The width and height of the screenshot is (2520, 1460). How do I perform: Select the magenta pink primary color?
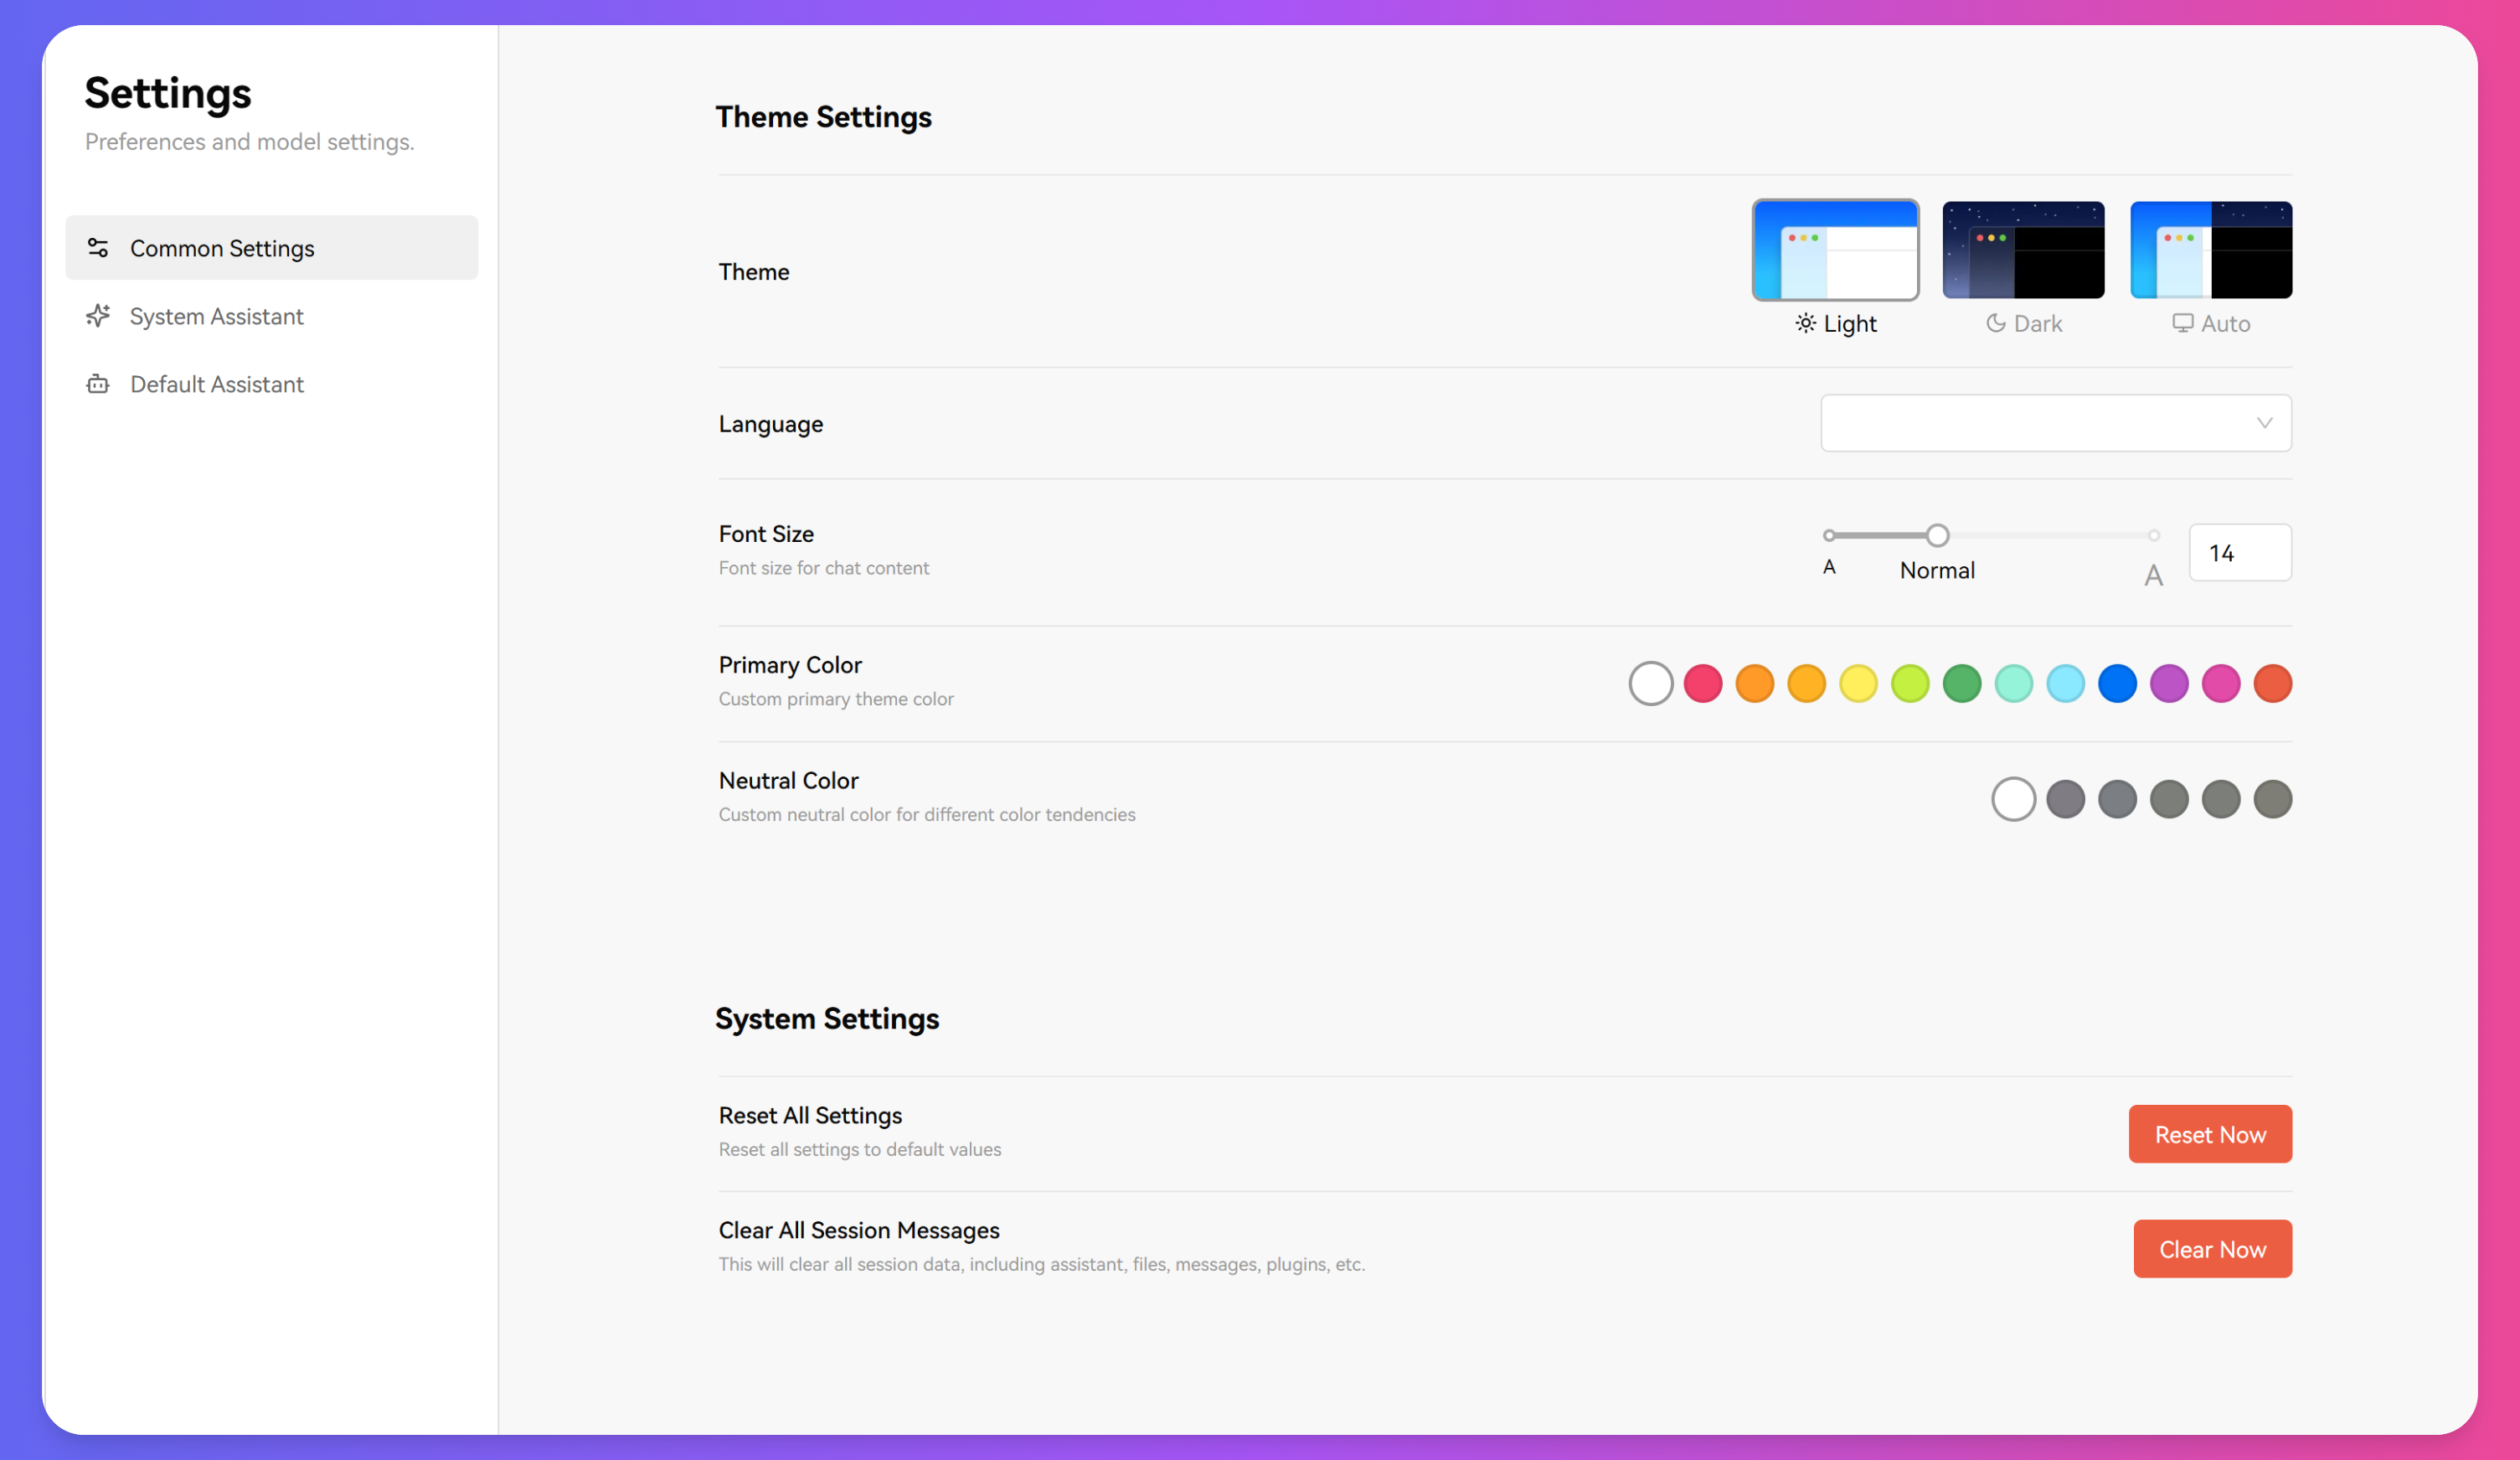click(x=2221, y=684)
